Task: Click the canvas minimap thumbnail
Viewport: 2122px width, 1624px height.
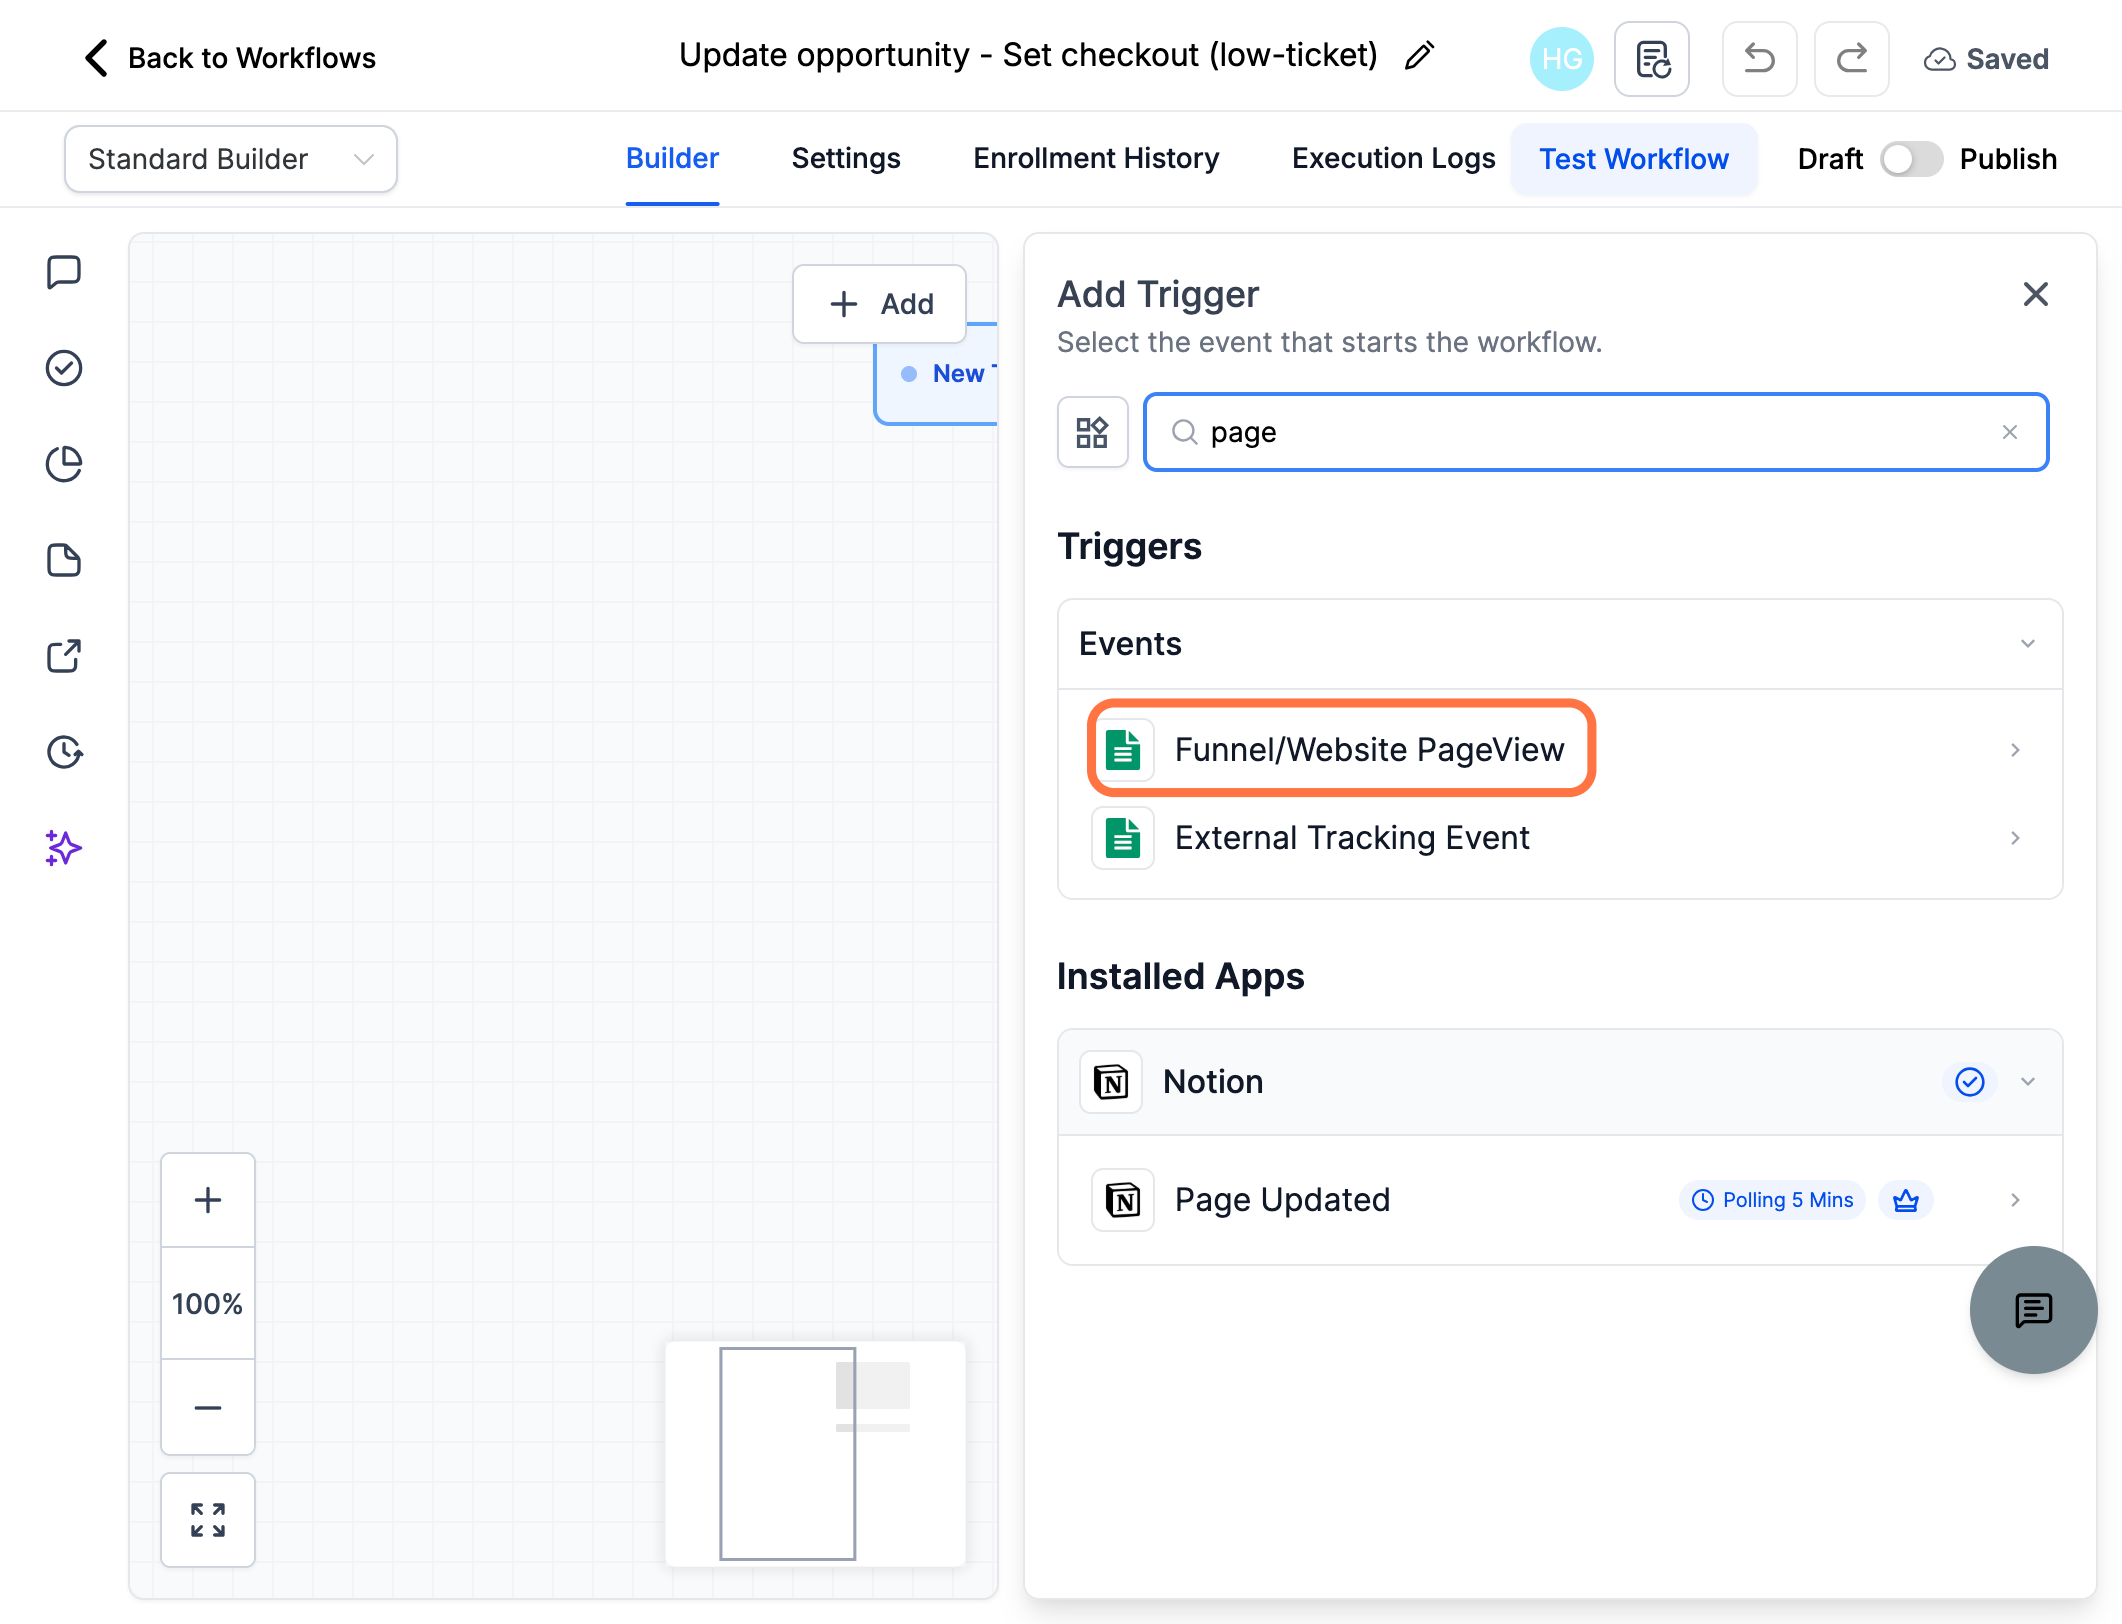Action: pos(815,1454)
